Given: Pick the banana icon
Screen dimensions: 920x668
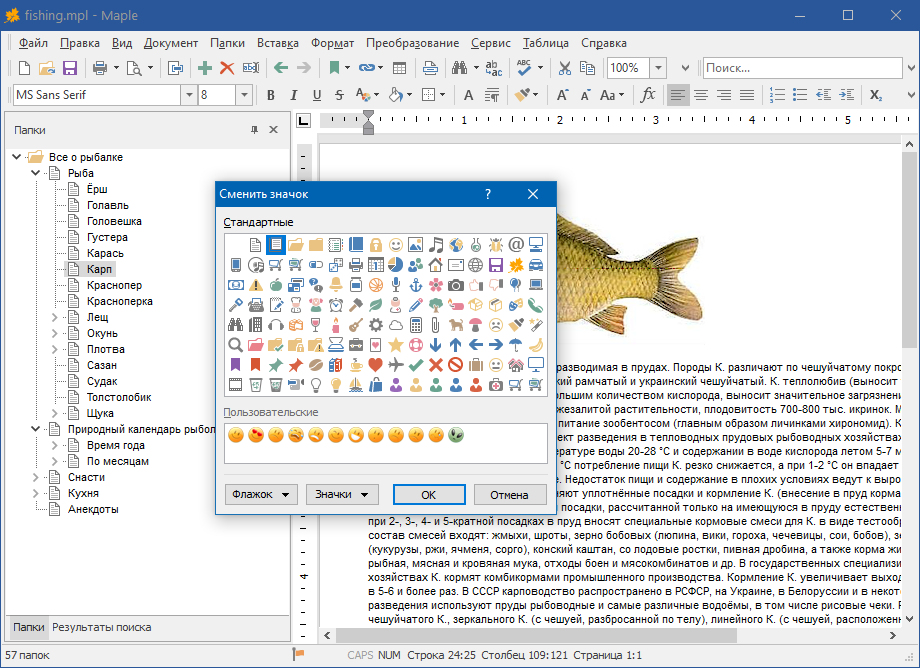Looking at the screenshot, I should (x=536, y=345).
